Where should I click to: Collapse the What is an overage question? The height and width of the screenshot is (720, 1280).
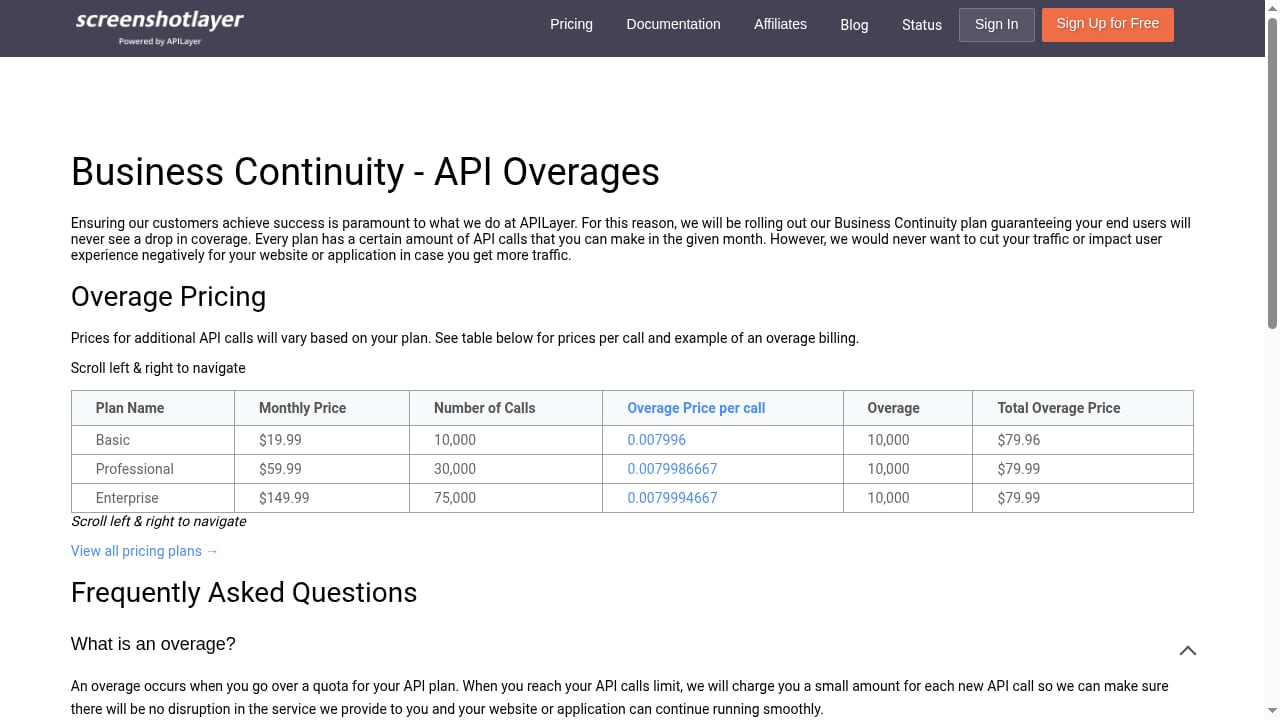tap(1188, 650)
